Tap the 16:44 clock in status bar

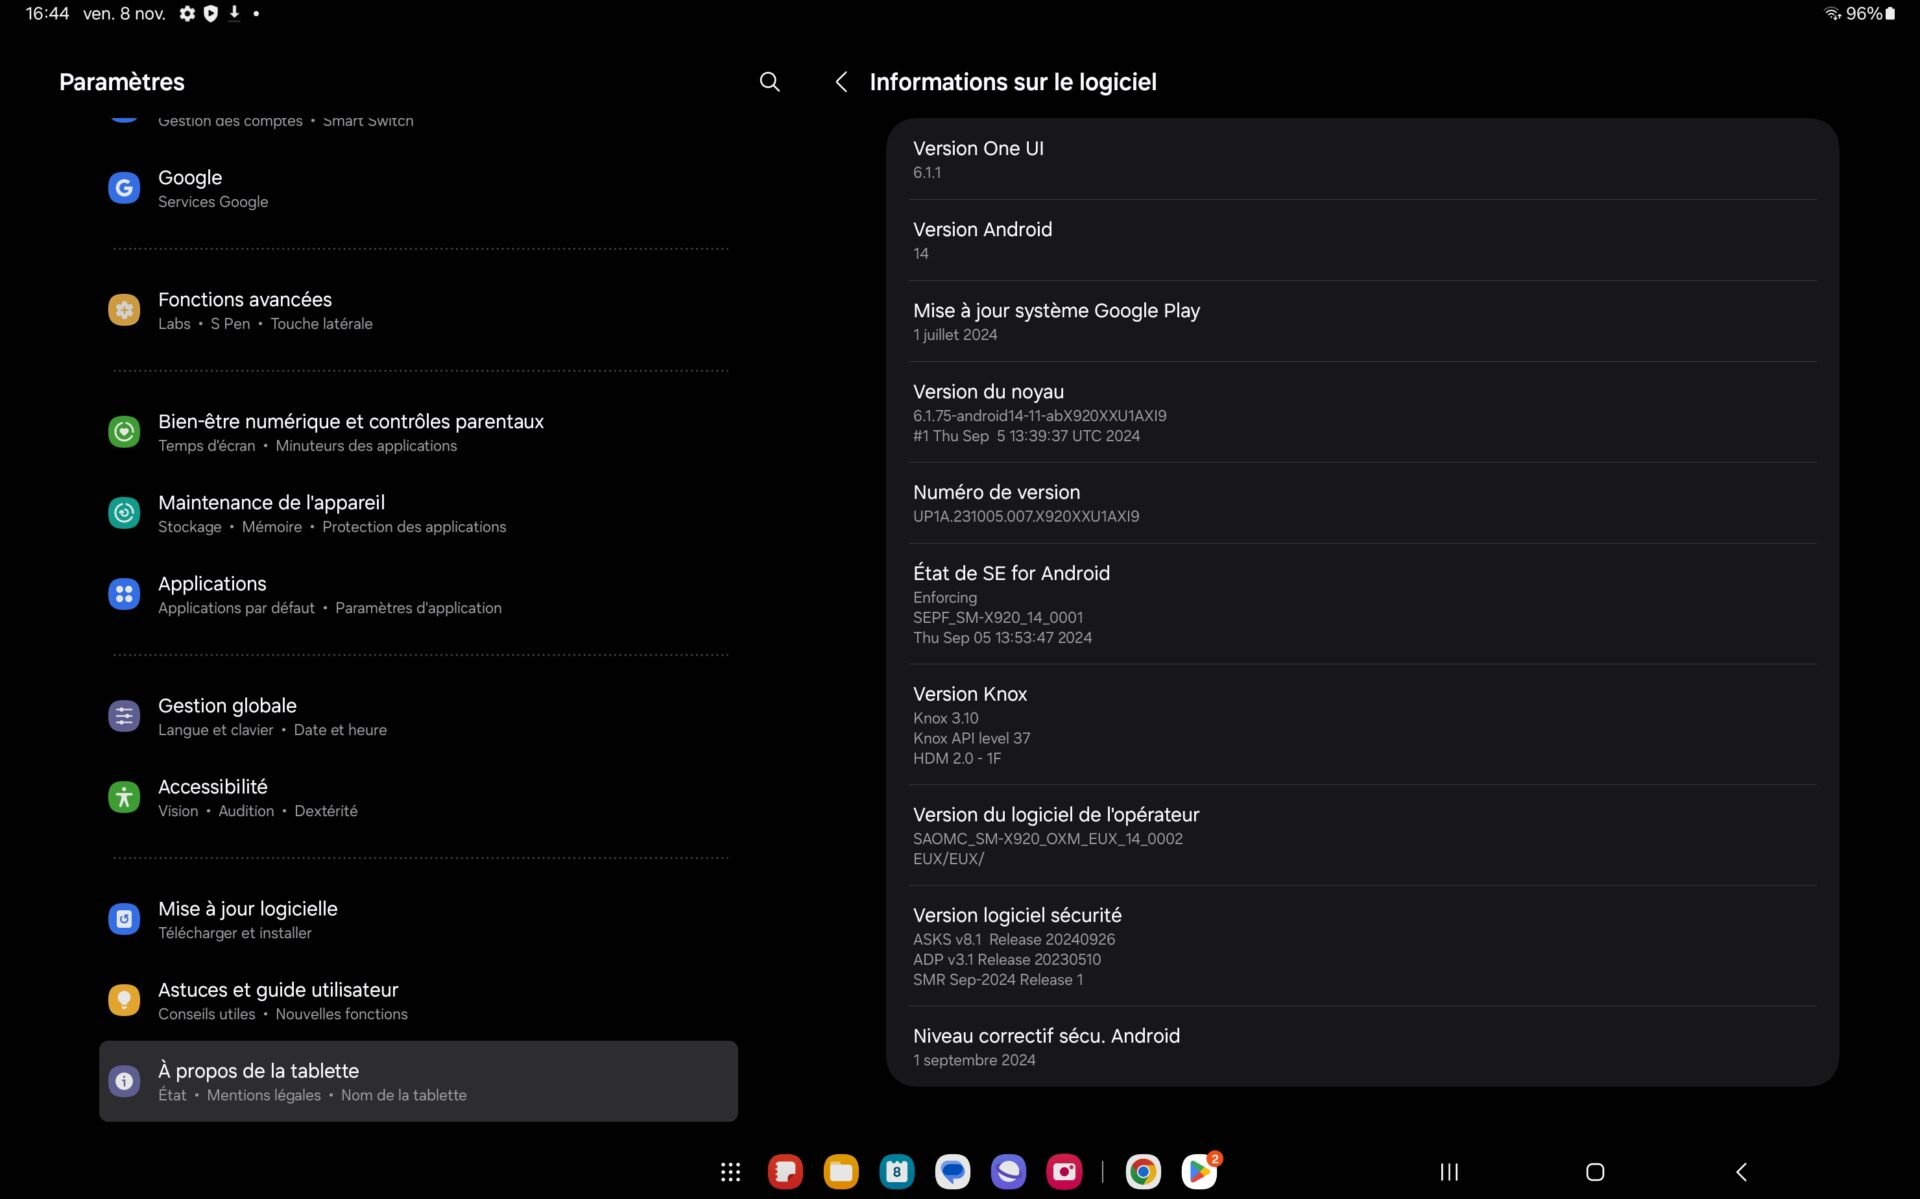47,14
